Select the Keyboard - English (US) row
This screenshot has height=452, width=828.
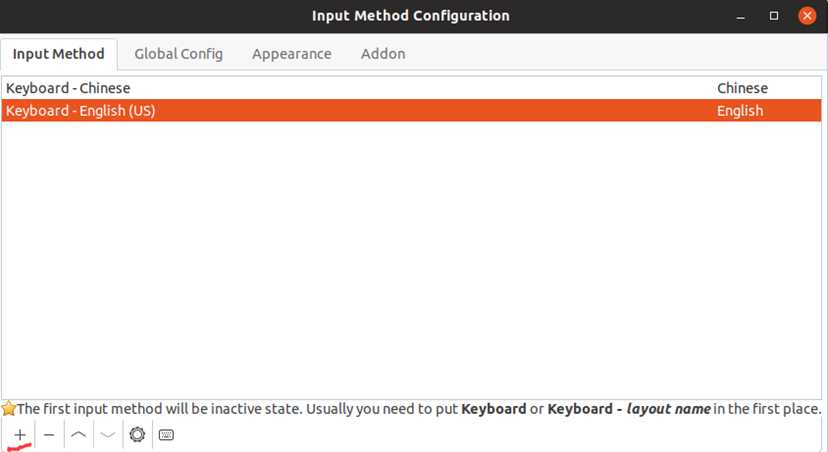click(411, 110)
